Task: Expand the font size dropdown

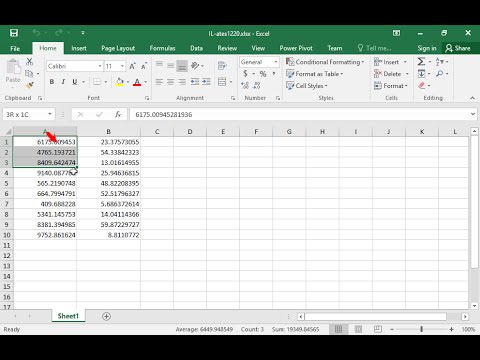Action: tap(122, 66)
